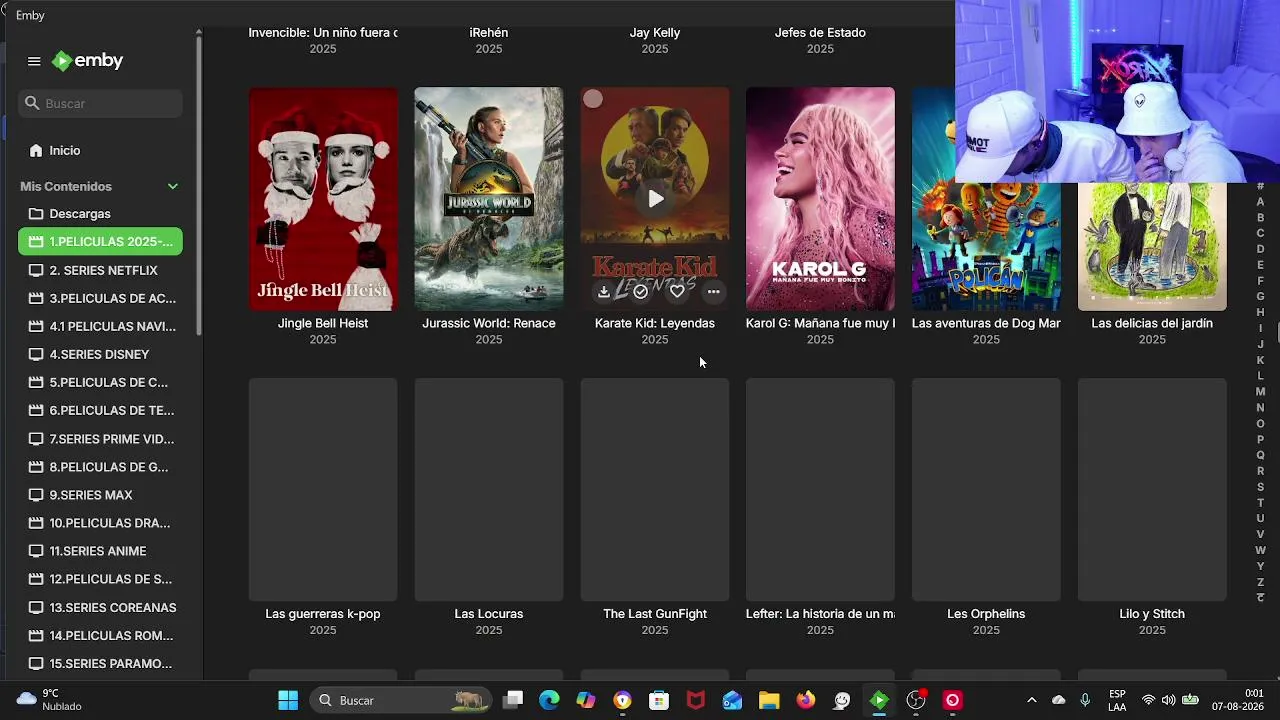Collapse the Mis Contenidos section
The width and height of the screenshot is (1280, 720).
click(x=173, y=186)
